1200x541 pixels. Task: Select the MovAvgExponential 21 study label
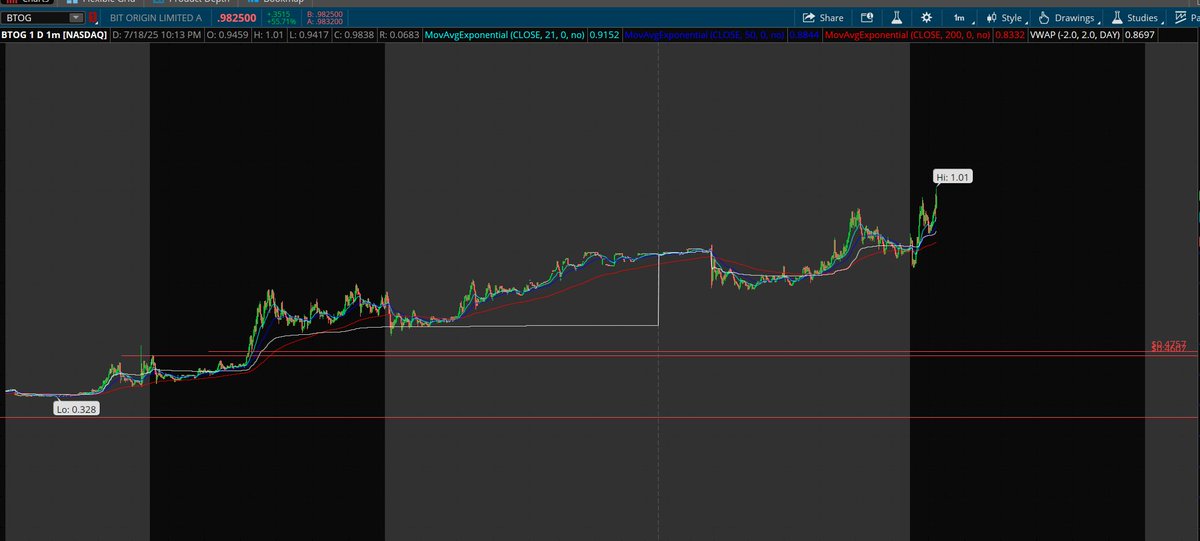click(x=503, y=34)
